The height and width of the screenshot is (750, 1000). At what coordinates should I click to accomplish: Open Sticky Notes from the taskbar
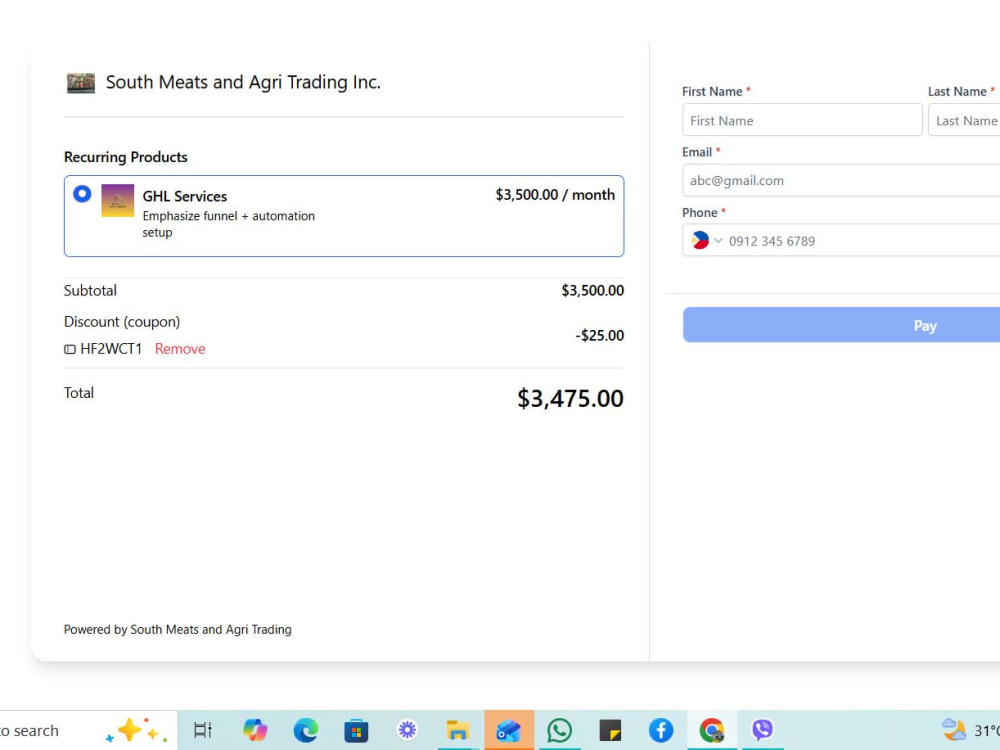tap(610, 730)
